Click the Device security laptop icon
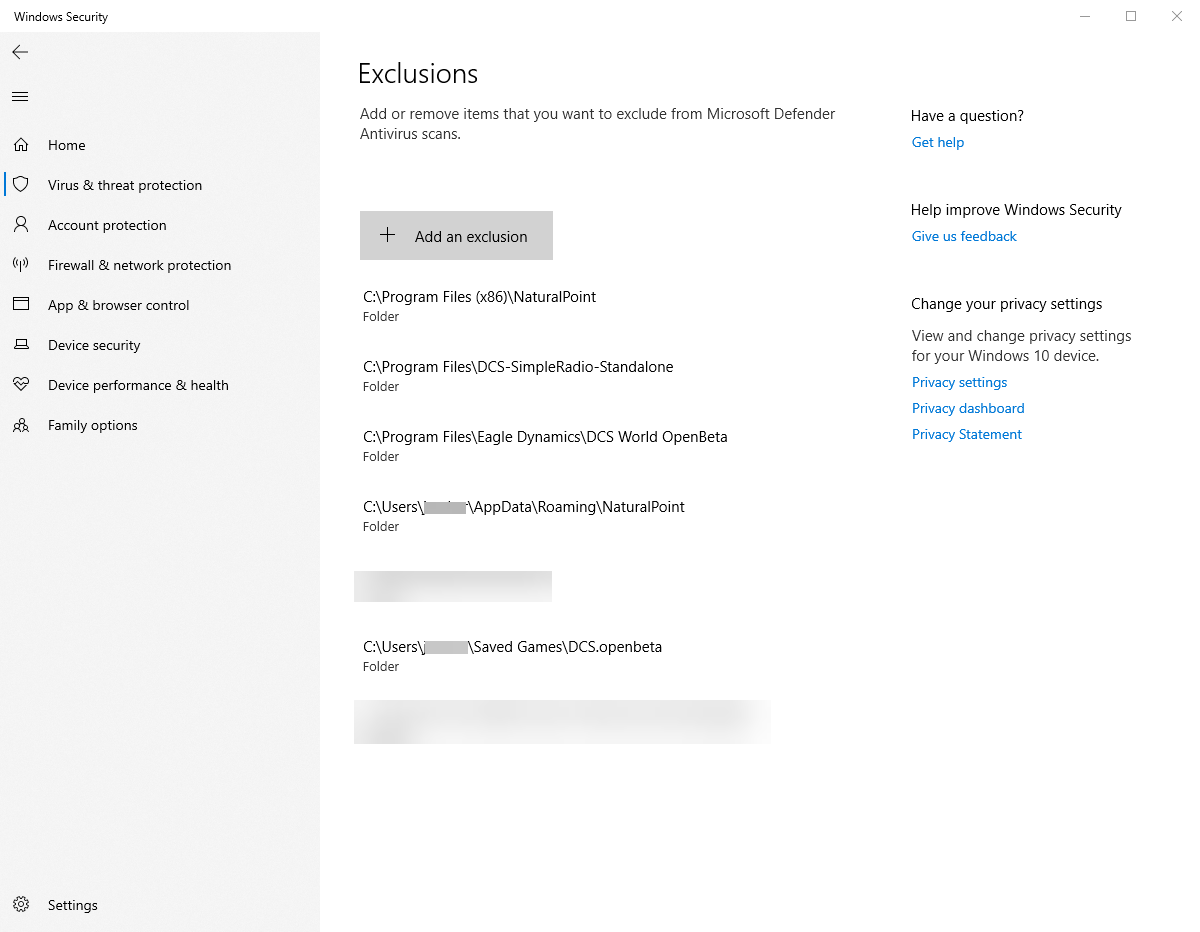 (x=21, y=345)
